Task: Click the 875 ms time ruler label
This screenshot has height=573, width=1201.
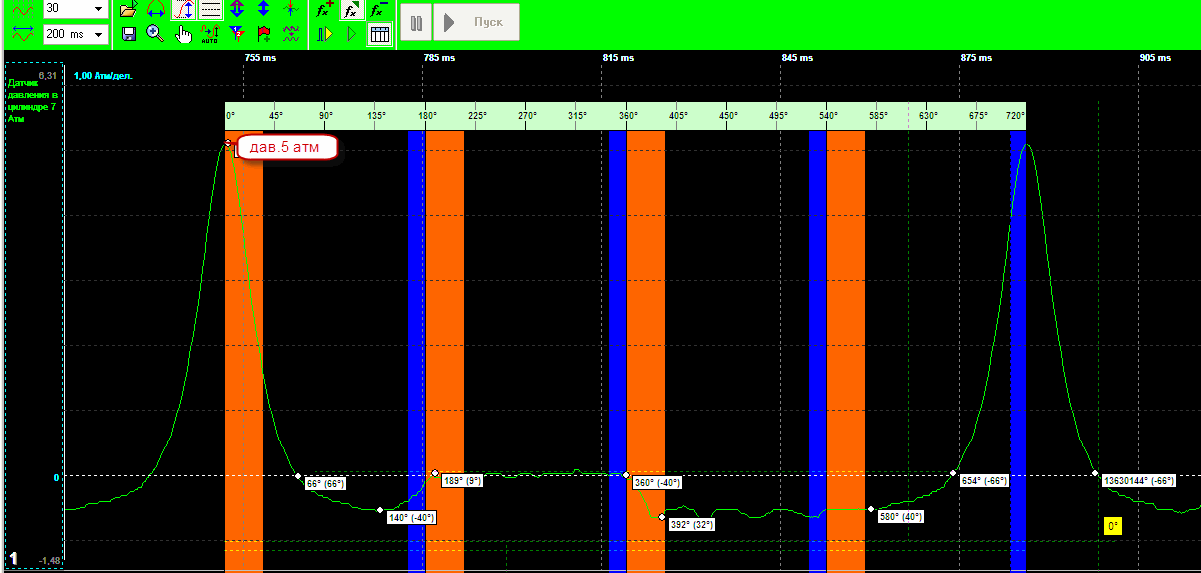Action: 976,58
